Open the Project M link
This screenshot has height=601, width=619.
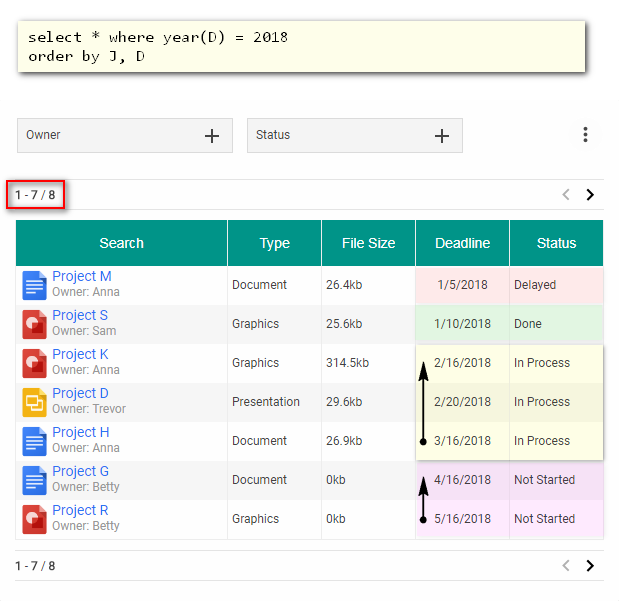coord(82,277)
